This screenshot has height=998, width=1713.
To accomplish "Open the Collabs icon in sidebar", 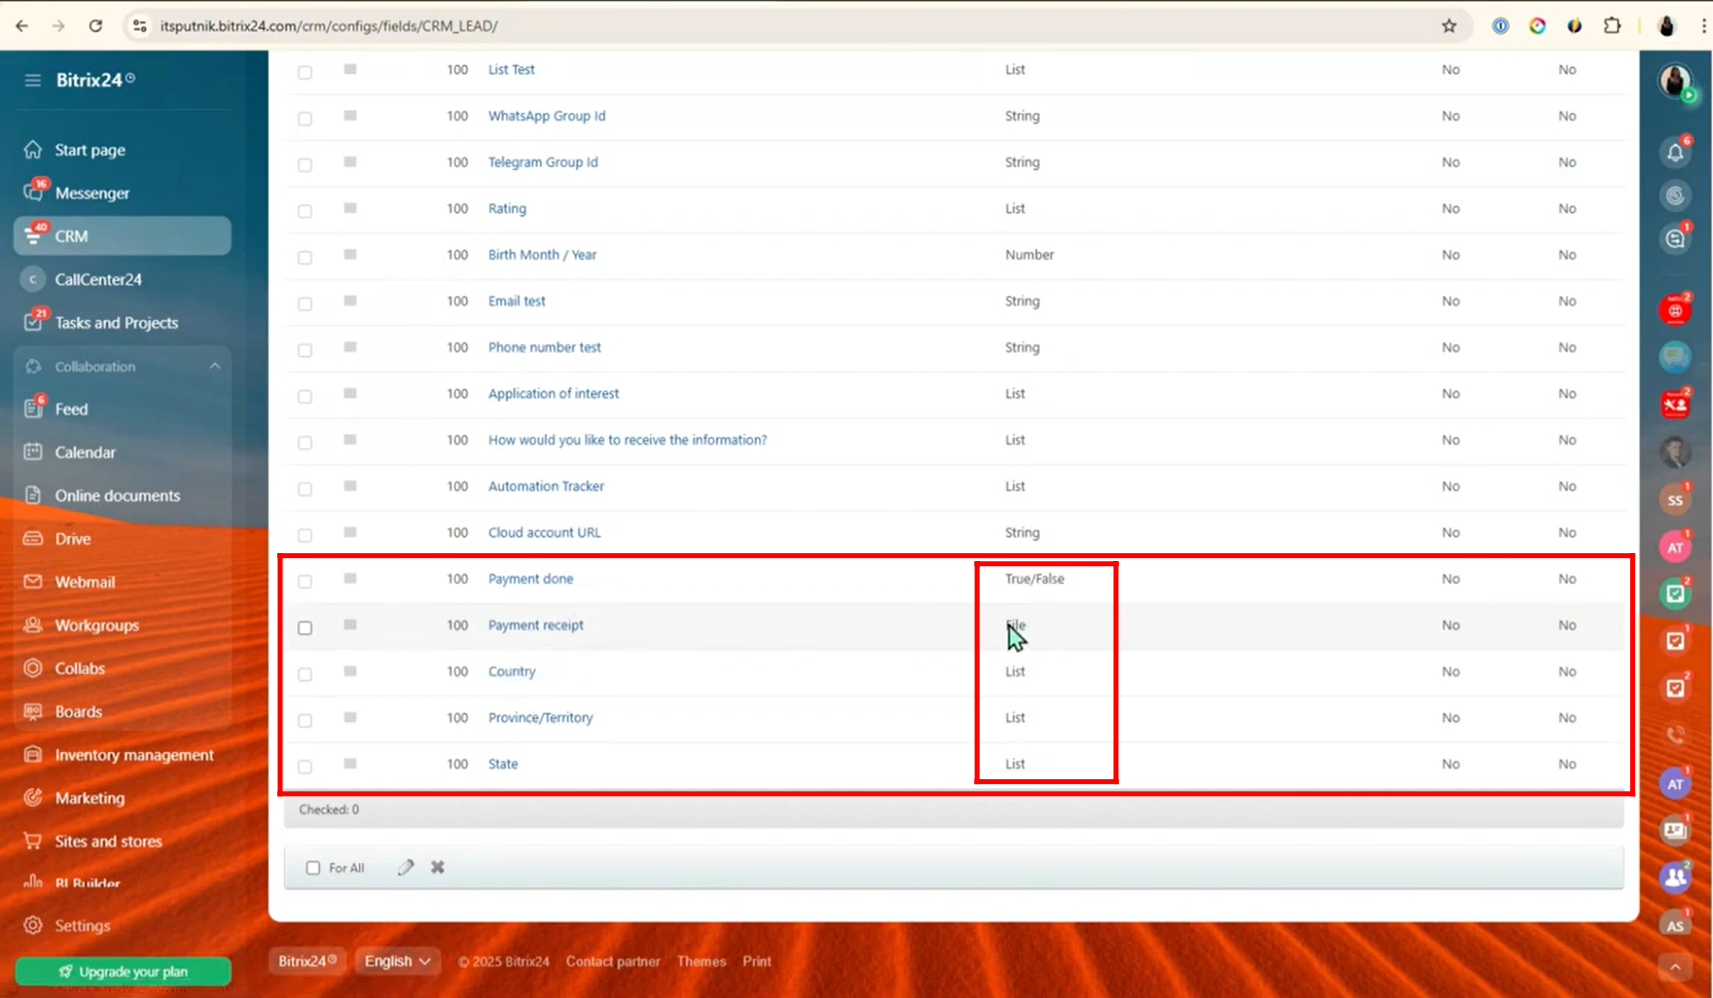I will click(x=33, y=668).
